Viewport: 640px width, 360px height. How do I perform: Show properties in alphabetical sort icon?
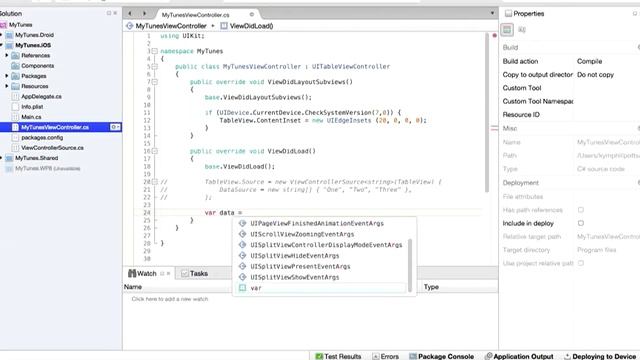coord(522,29)
